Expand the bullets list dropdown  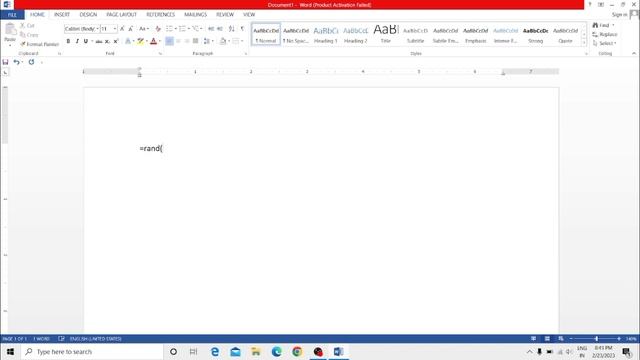coord(176,29)
